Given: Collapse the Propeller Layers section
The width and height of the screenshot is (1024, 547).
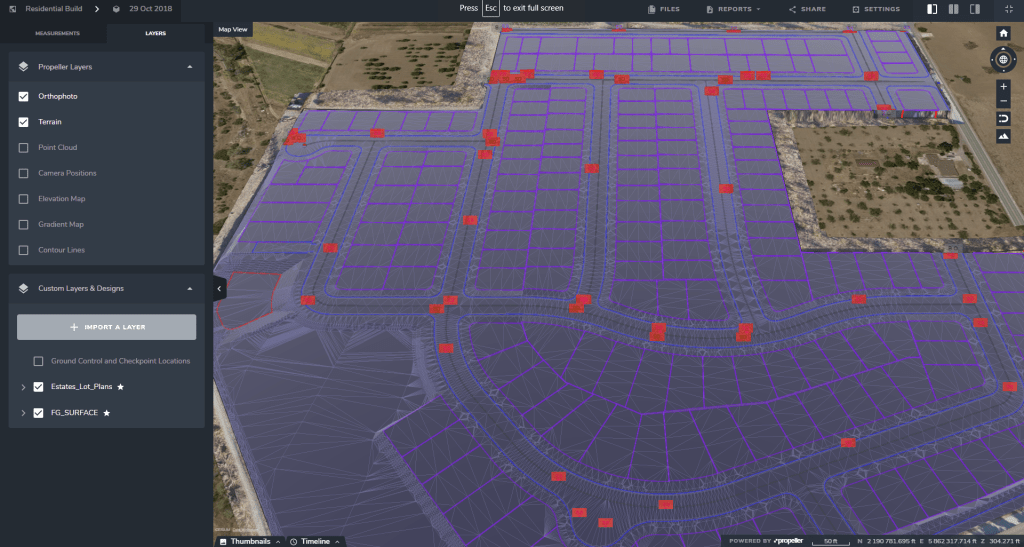Looking at the screenshot, I should point(189,67).
